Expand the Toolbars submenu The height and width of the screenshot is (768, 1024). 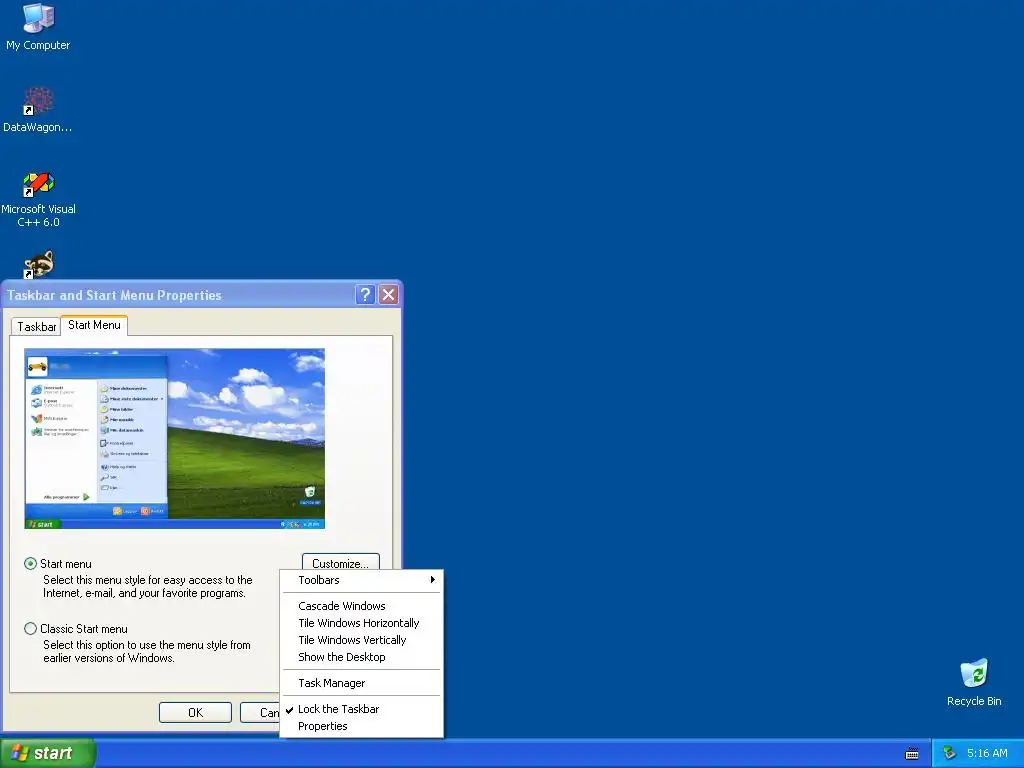pos(361,580)
